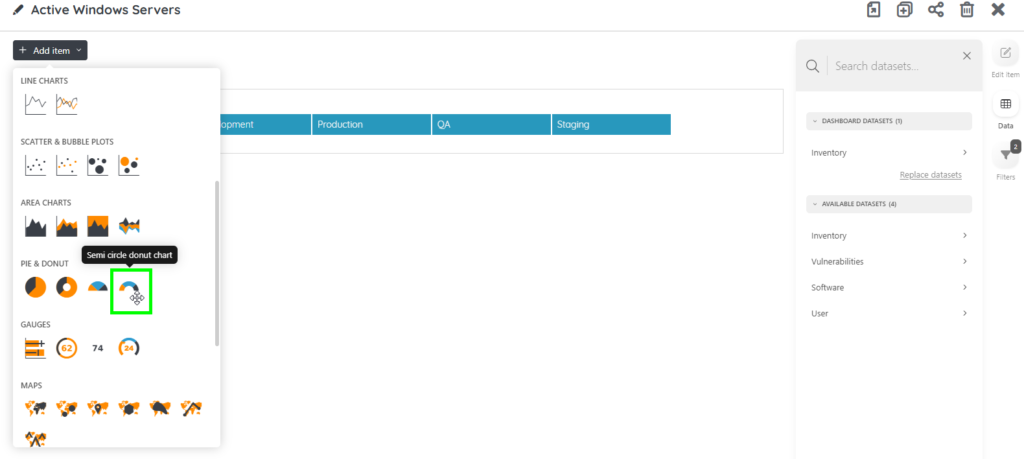Clear the dataset search with the X

click(x=967, y=56)
